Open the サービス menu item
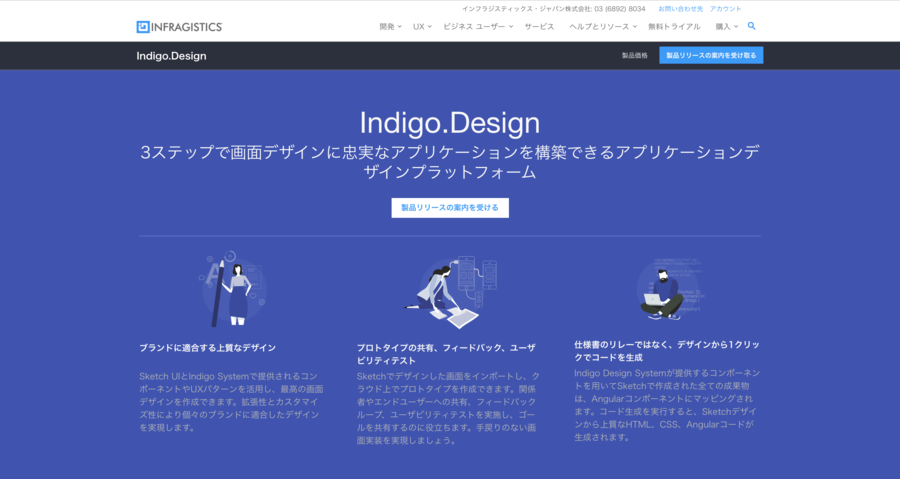Viewport: 900px width, 479px height. coord(539,27)
